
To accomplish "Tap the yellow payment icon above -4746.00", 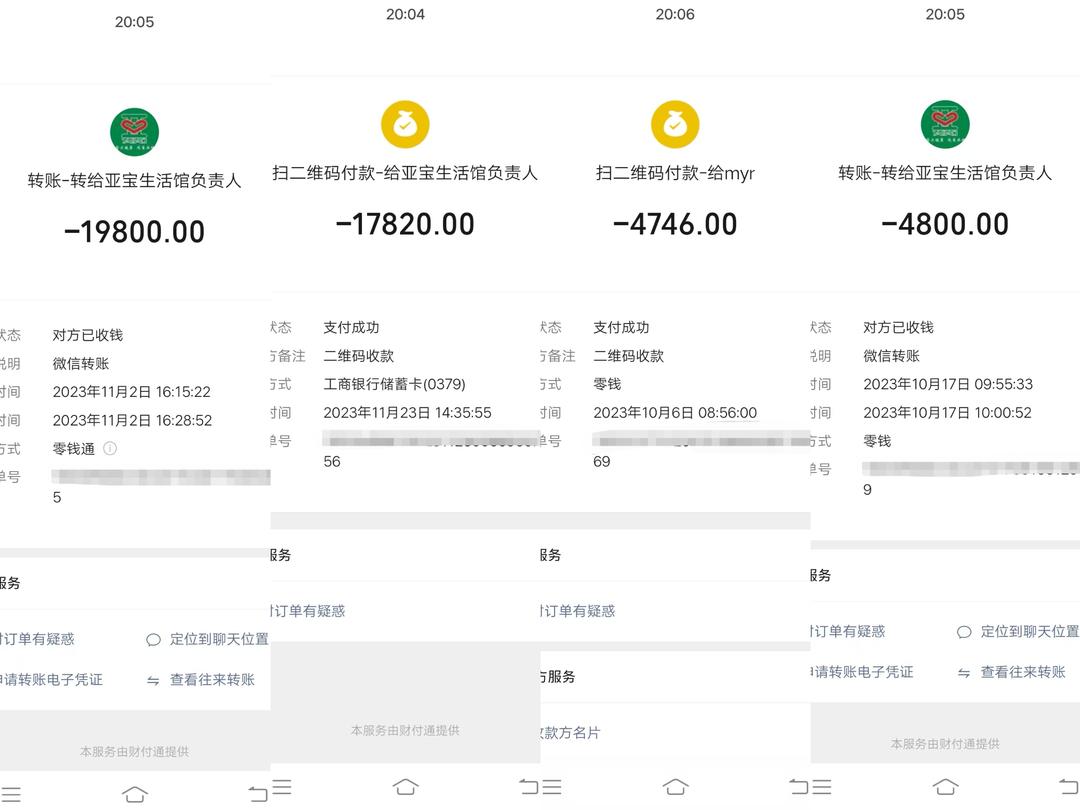I will click(x=675, y=125).
